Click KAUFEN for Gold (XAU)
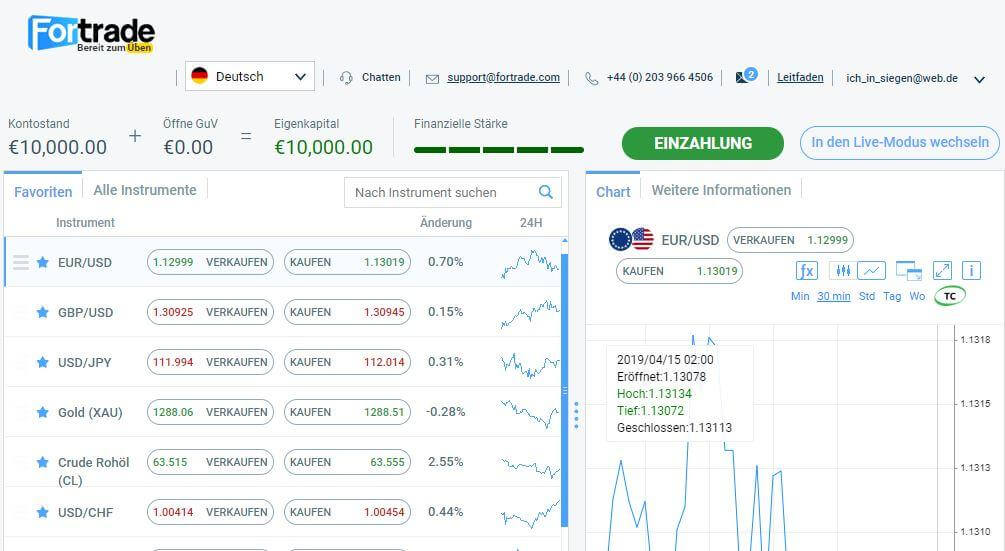 347,412
